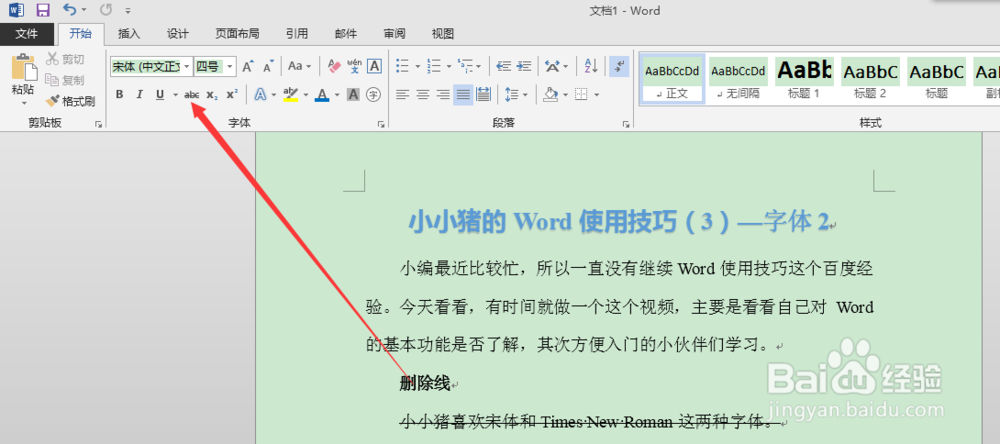The height and width of the screenshot is (444, 1000).
Task: Click the Cut (剪切) scissors button
Action: [x=65, y=59]
